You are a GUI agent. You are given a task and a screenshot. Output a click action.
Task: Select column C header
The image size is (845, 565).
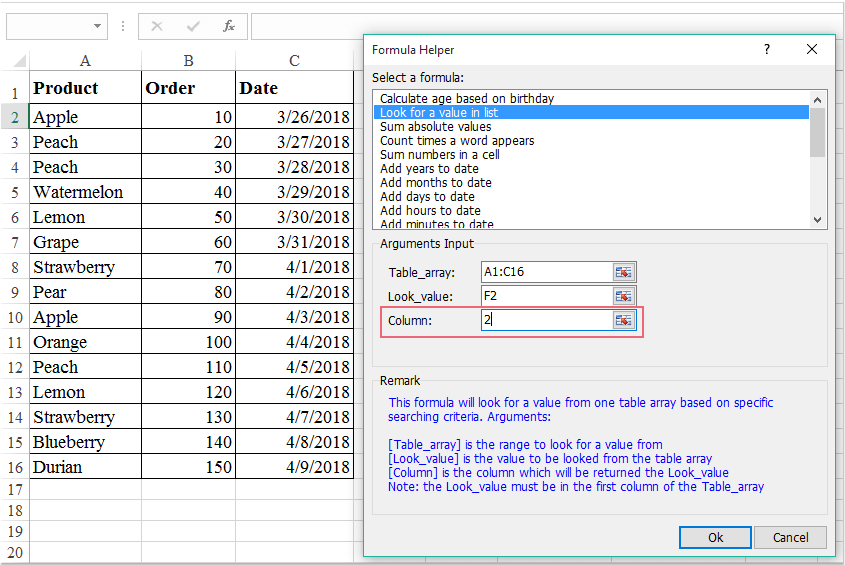click(294, 60)
